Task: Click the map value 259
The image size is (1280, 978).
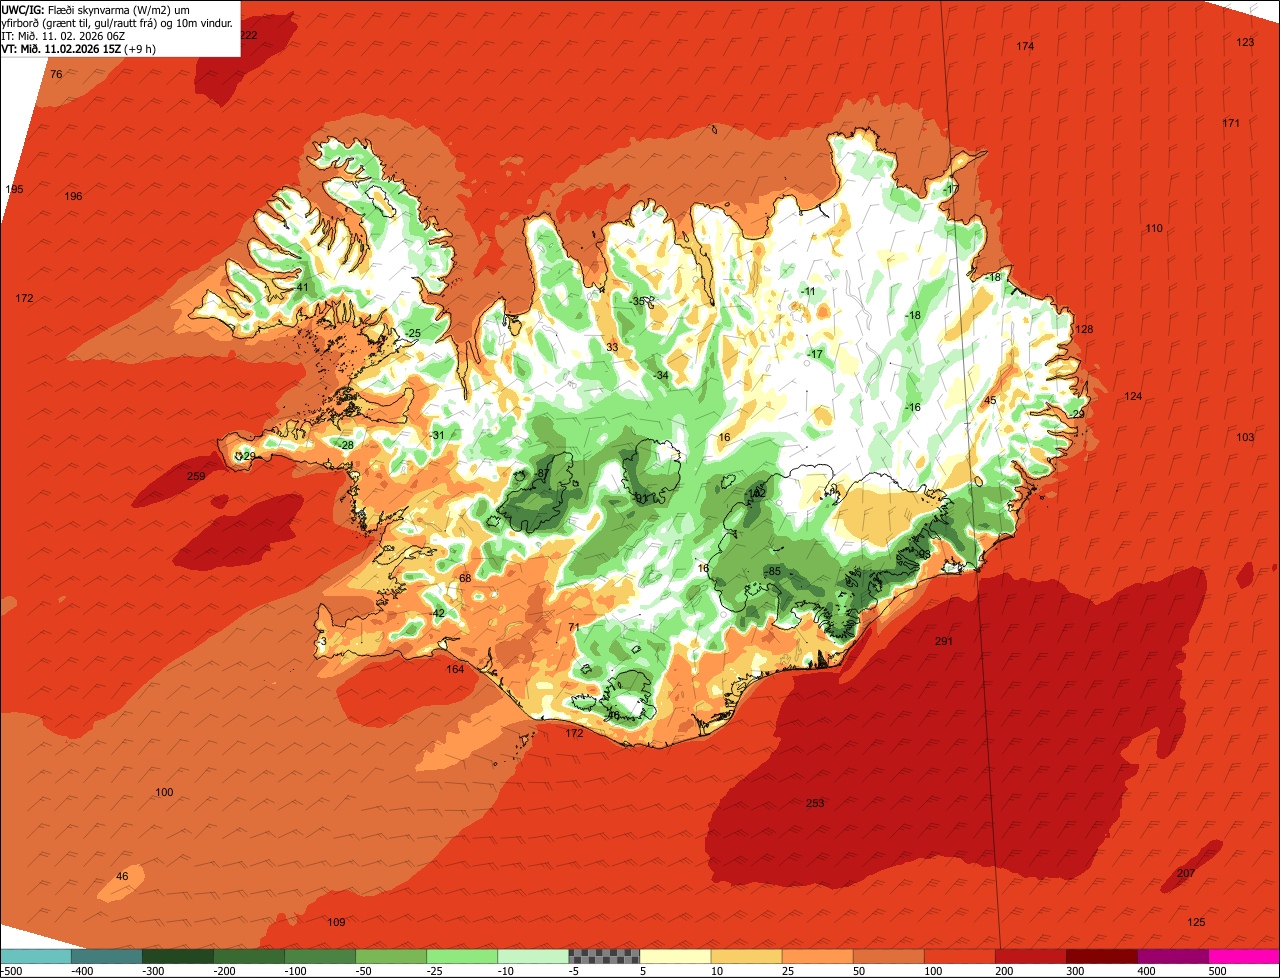Action: [x=196, y=476]
